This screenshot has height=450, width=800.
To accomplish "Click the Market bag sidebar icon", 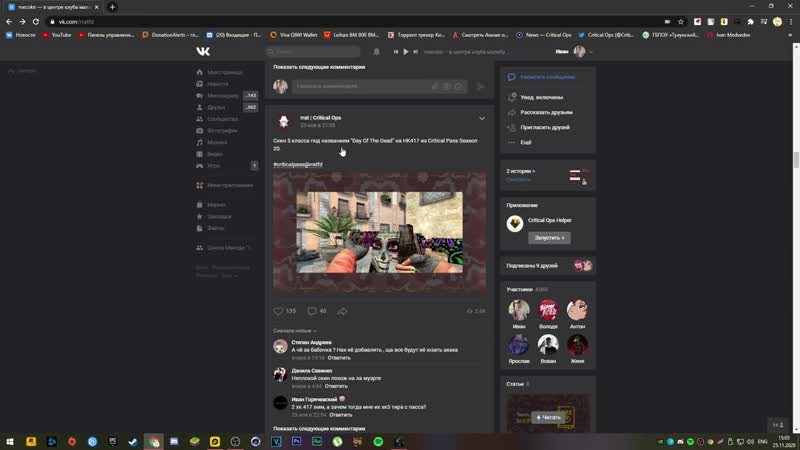I will pyautogui.click(x=199, y=205).
